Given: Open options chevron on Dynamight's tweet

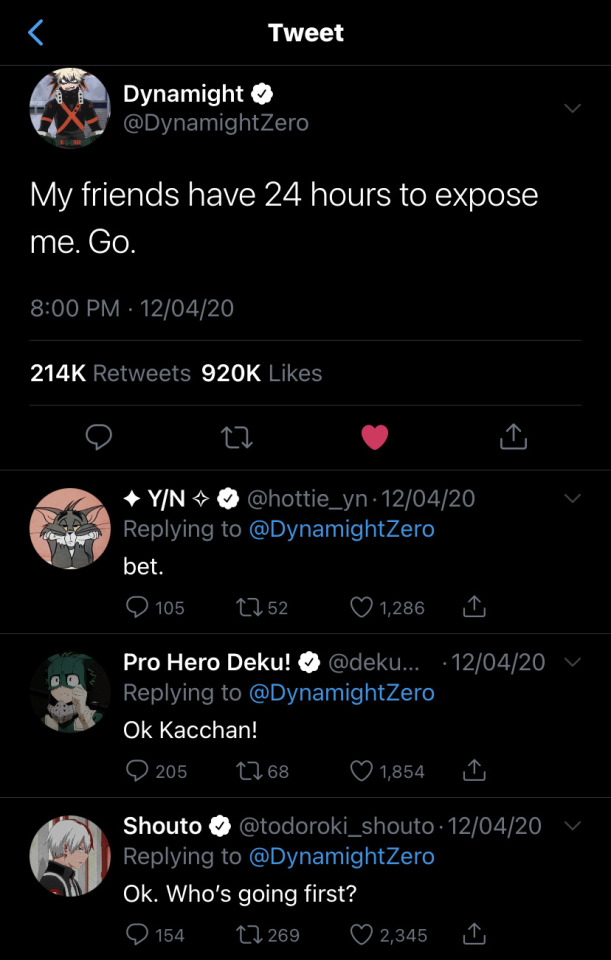Looking at the screenshot, I should tap(572, 108).
